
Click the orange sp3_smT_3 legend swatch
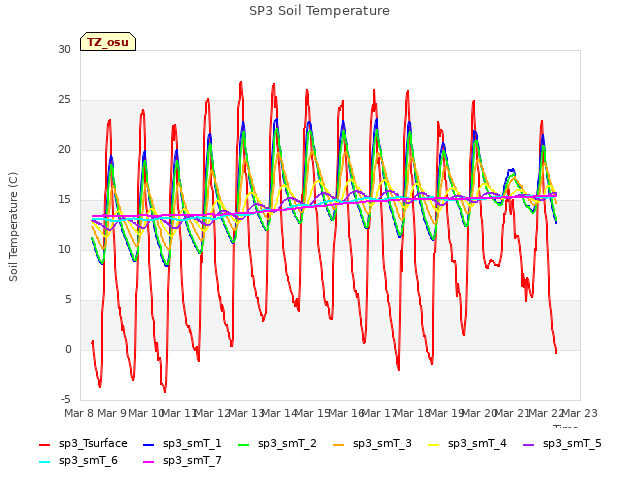[x=339, y=444]
